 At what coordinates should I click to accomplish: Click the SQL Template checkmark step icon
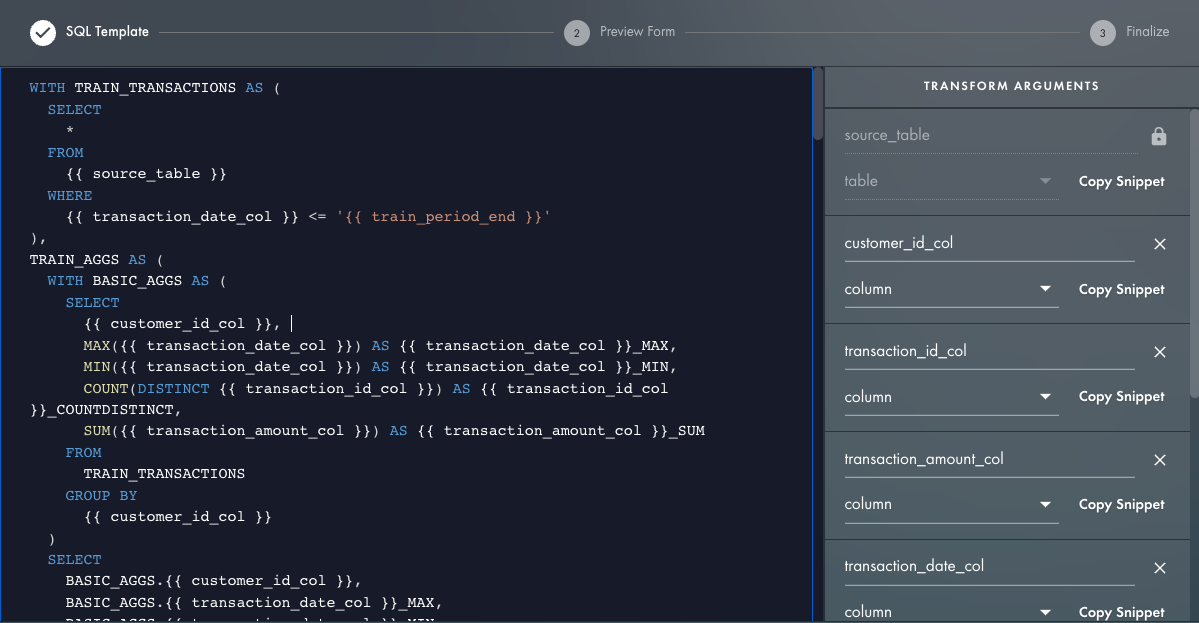pos(43,32)
